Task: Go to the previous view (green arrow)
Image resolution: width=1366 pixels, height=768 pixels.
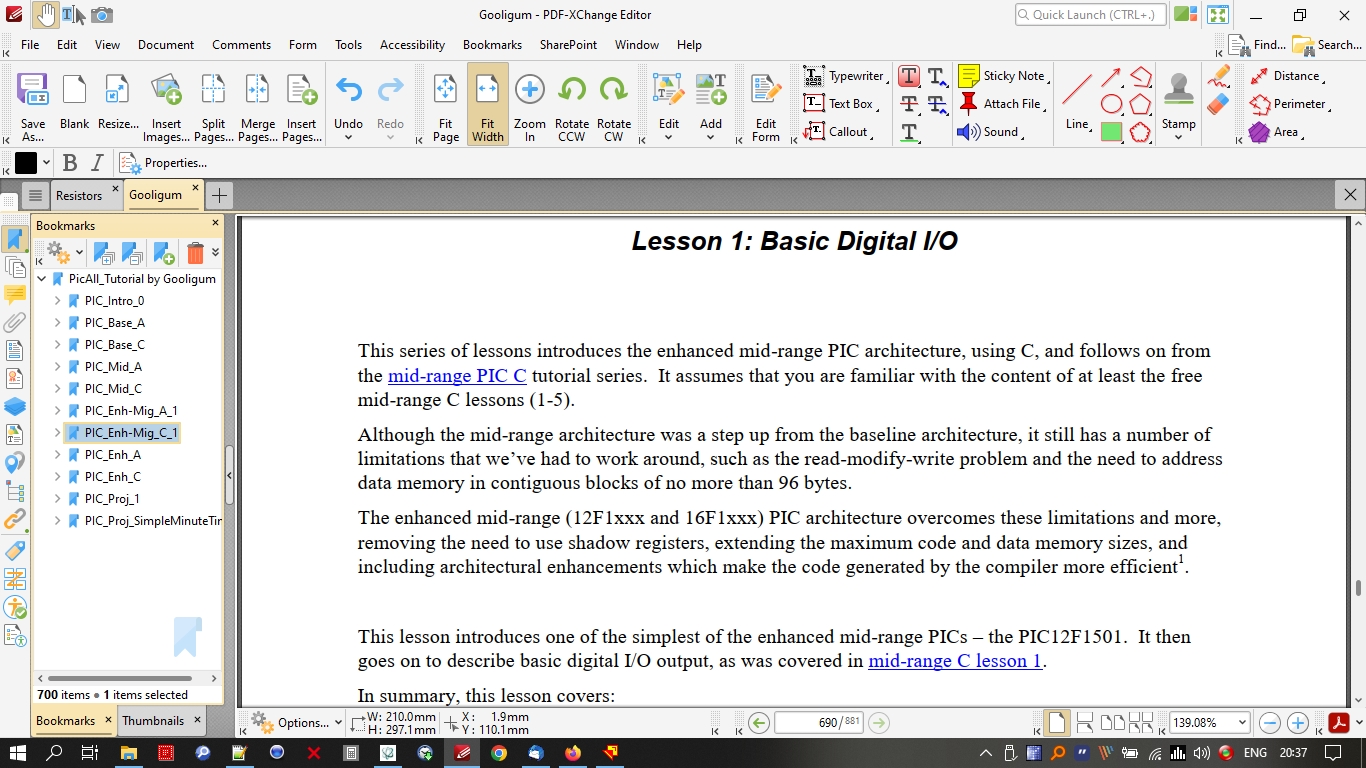Action: [759, 722]
